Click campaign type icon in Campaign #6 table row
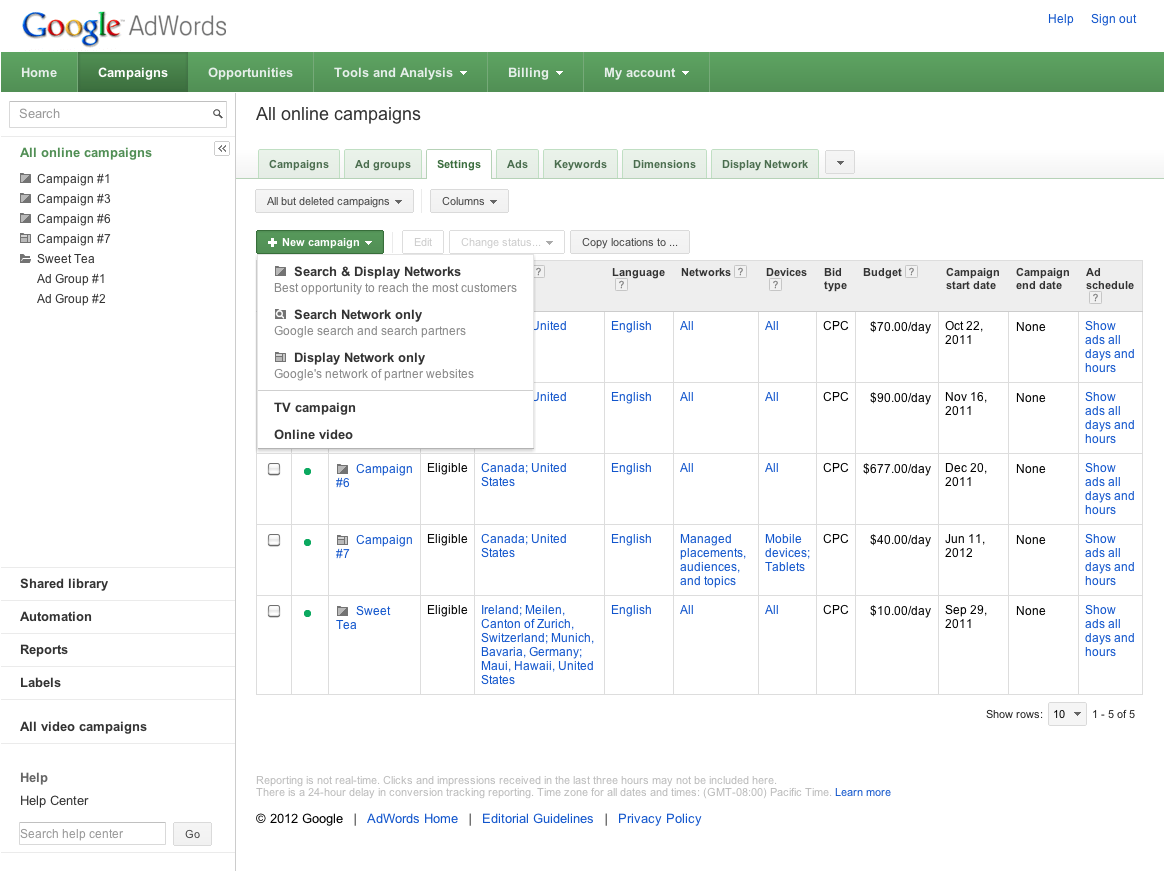The height and width of the screenshot is (871, 1164). pos(342,469)
